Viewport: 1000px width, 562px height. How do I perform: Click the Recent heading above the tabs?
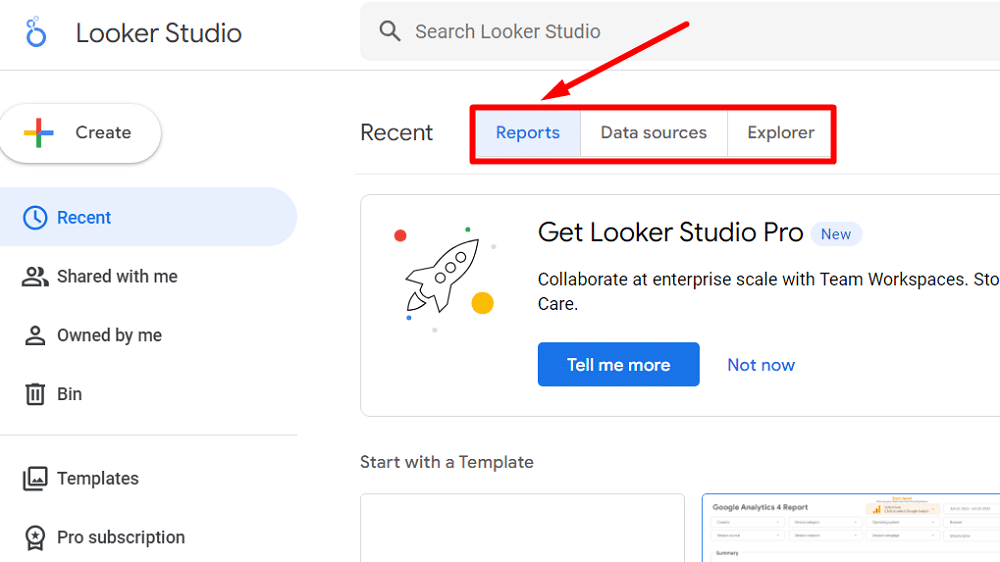(x=397, y=133)
